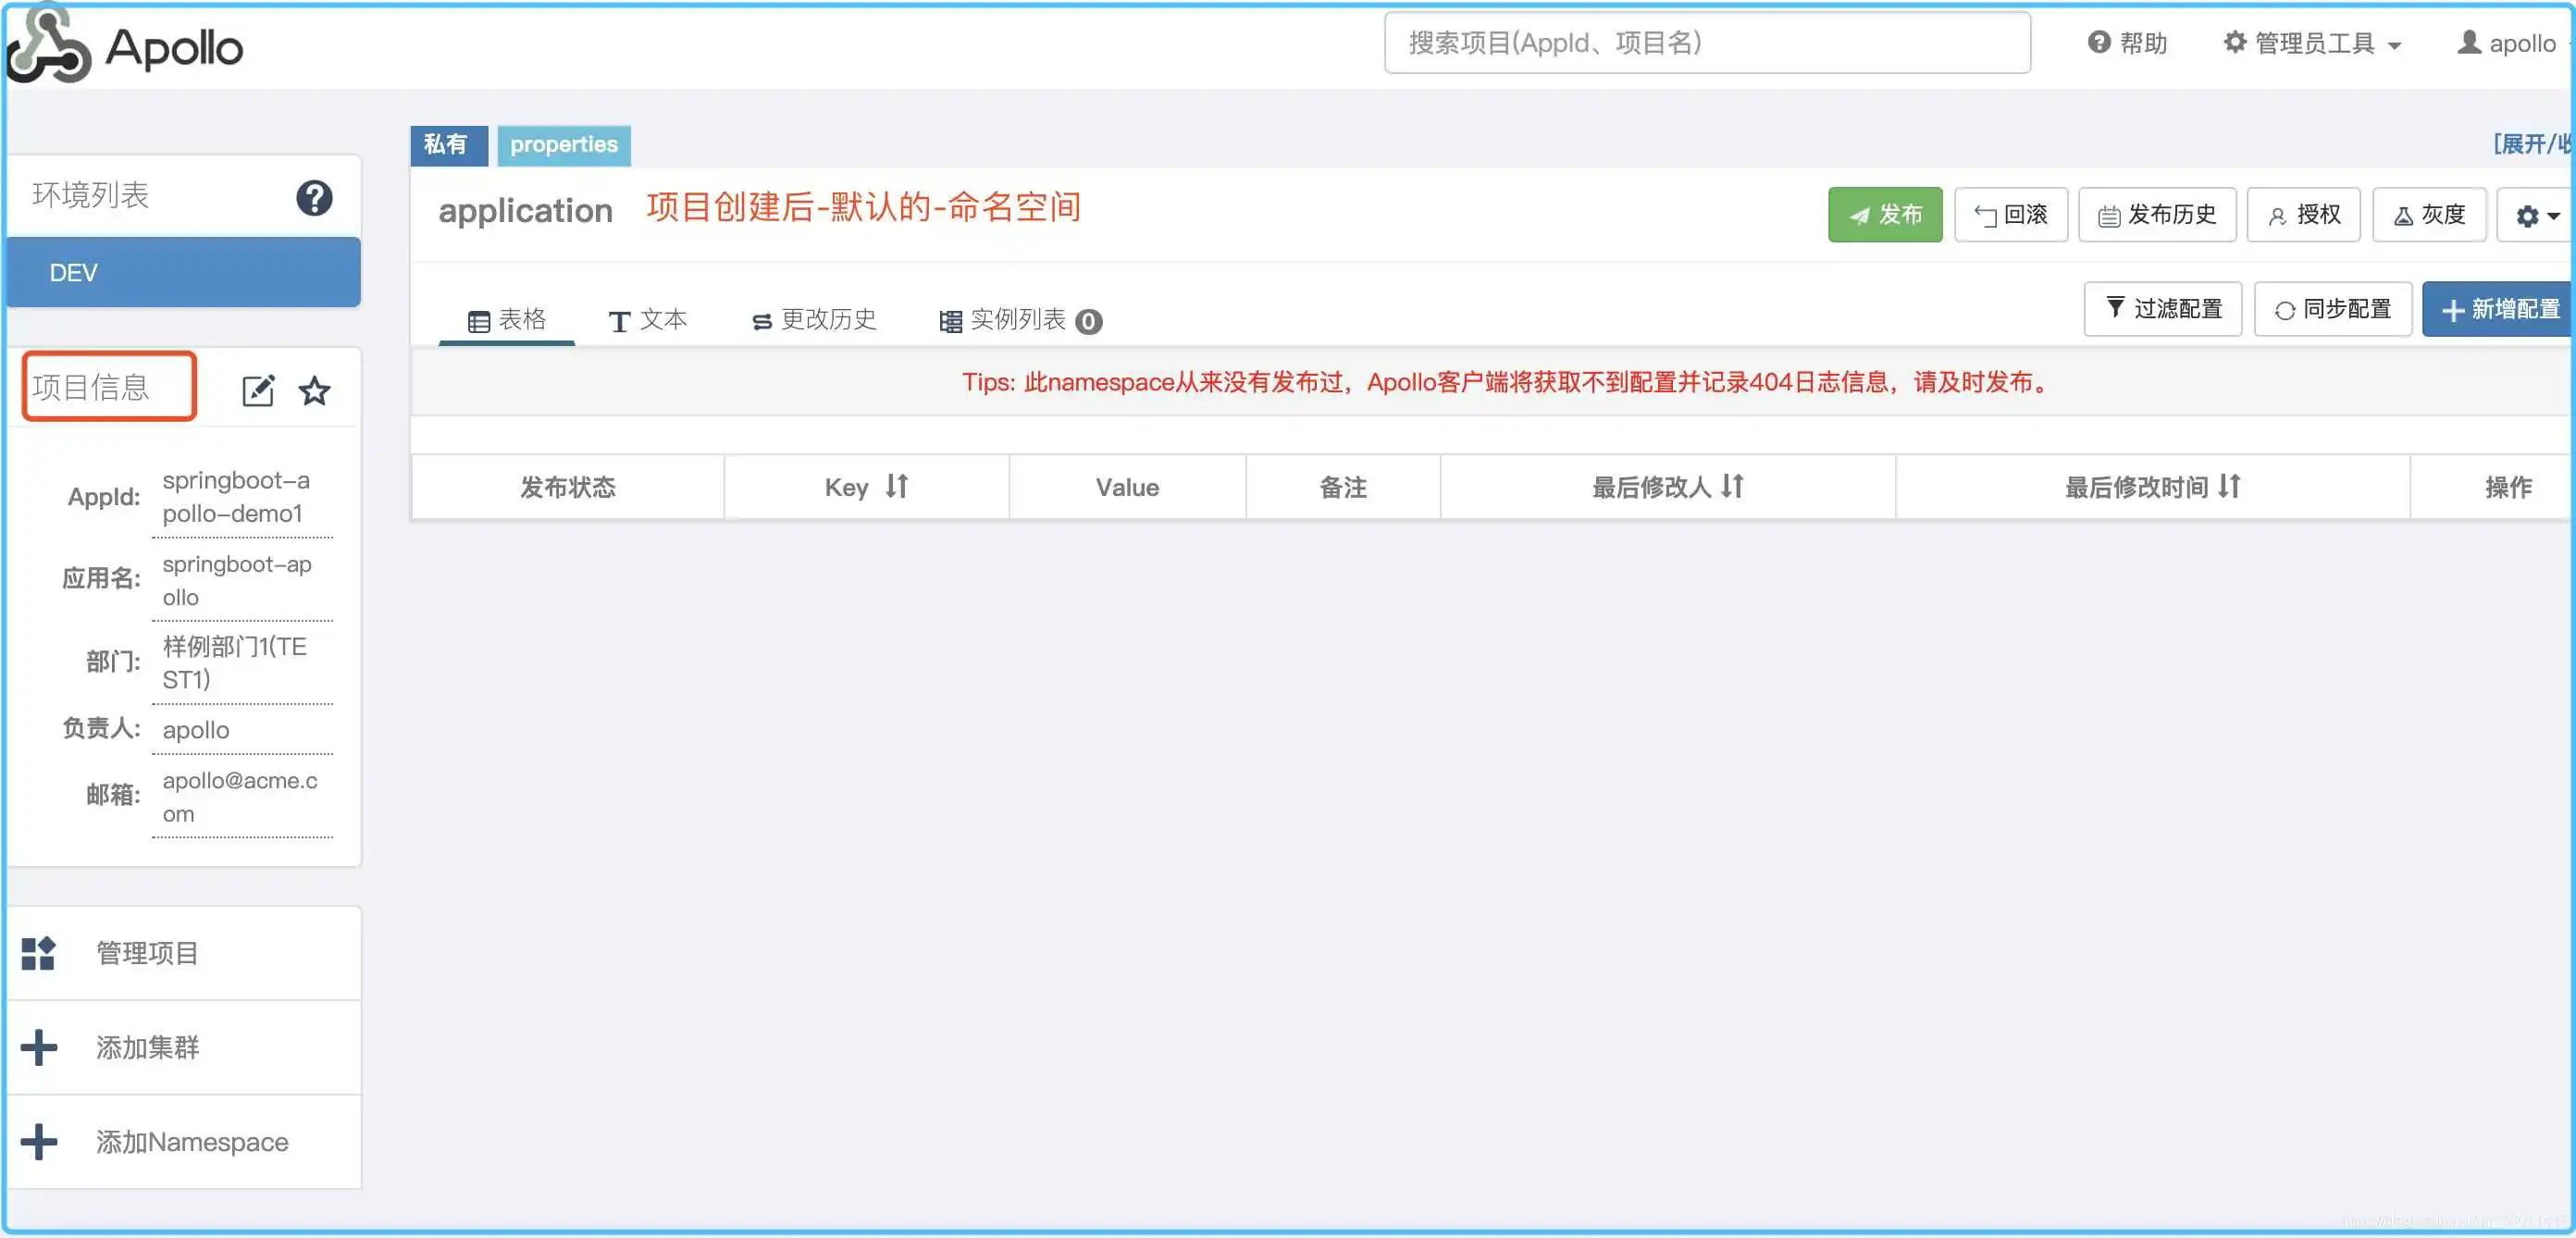Expand 管理员工具 admin tools menu
This screenshot has width=2576, height=1238.
[x=2312, y=43]
